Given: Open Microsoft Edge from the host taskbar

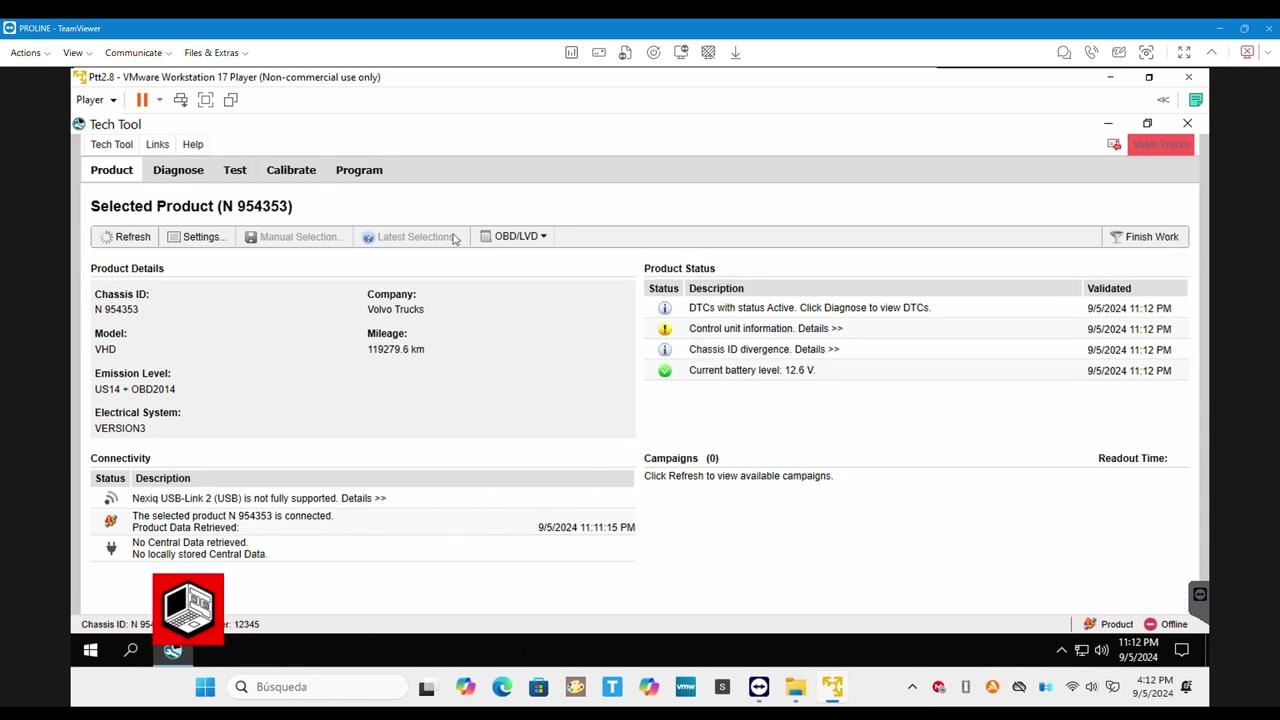Looking at the screenshot, I should tap(502, 687).
